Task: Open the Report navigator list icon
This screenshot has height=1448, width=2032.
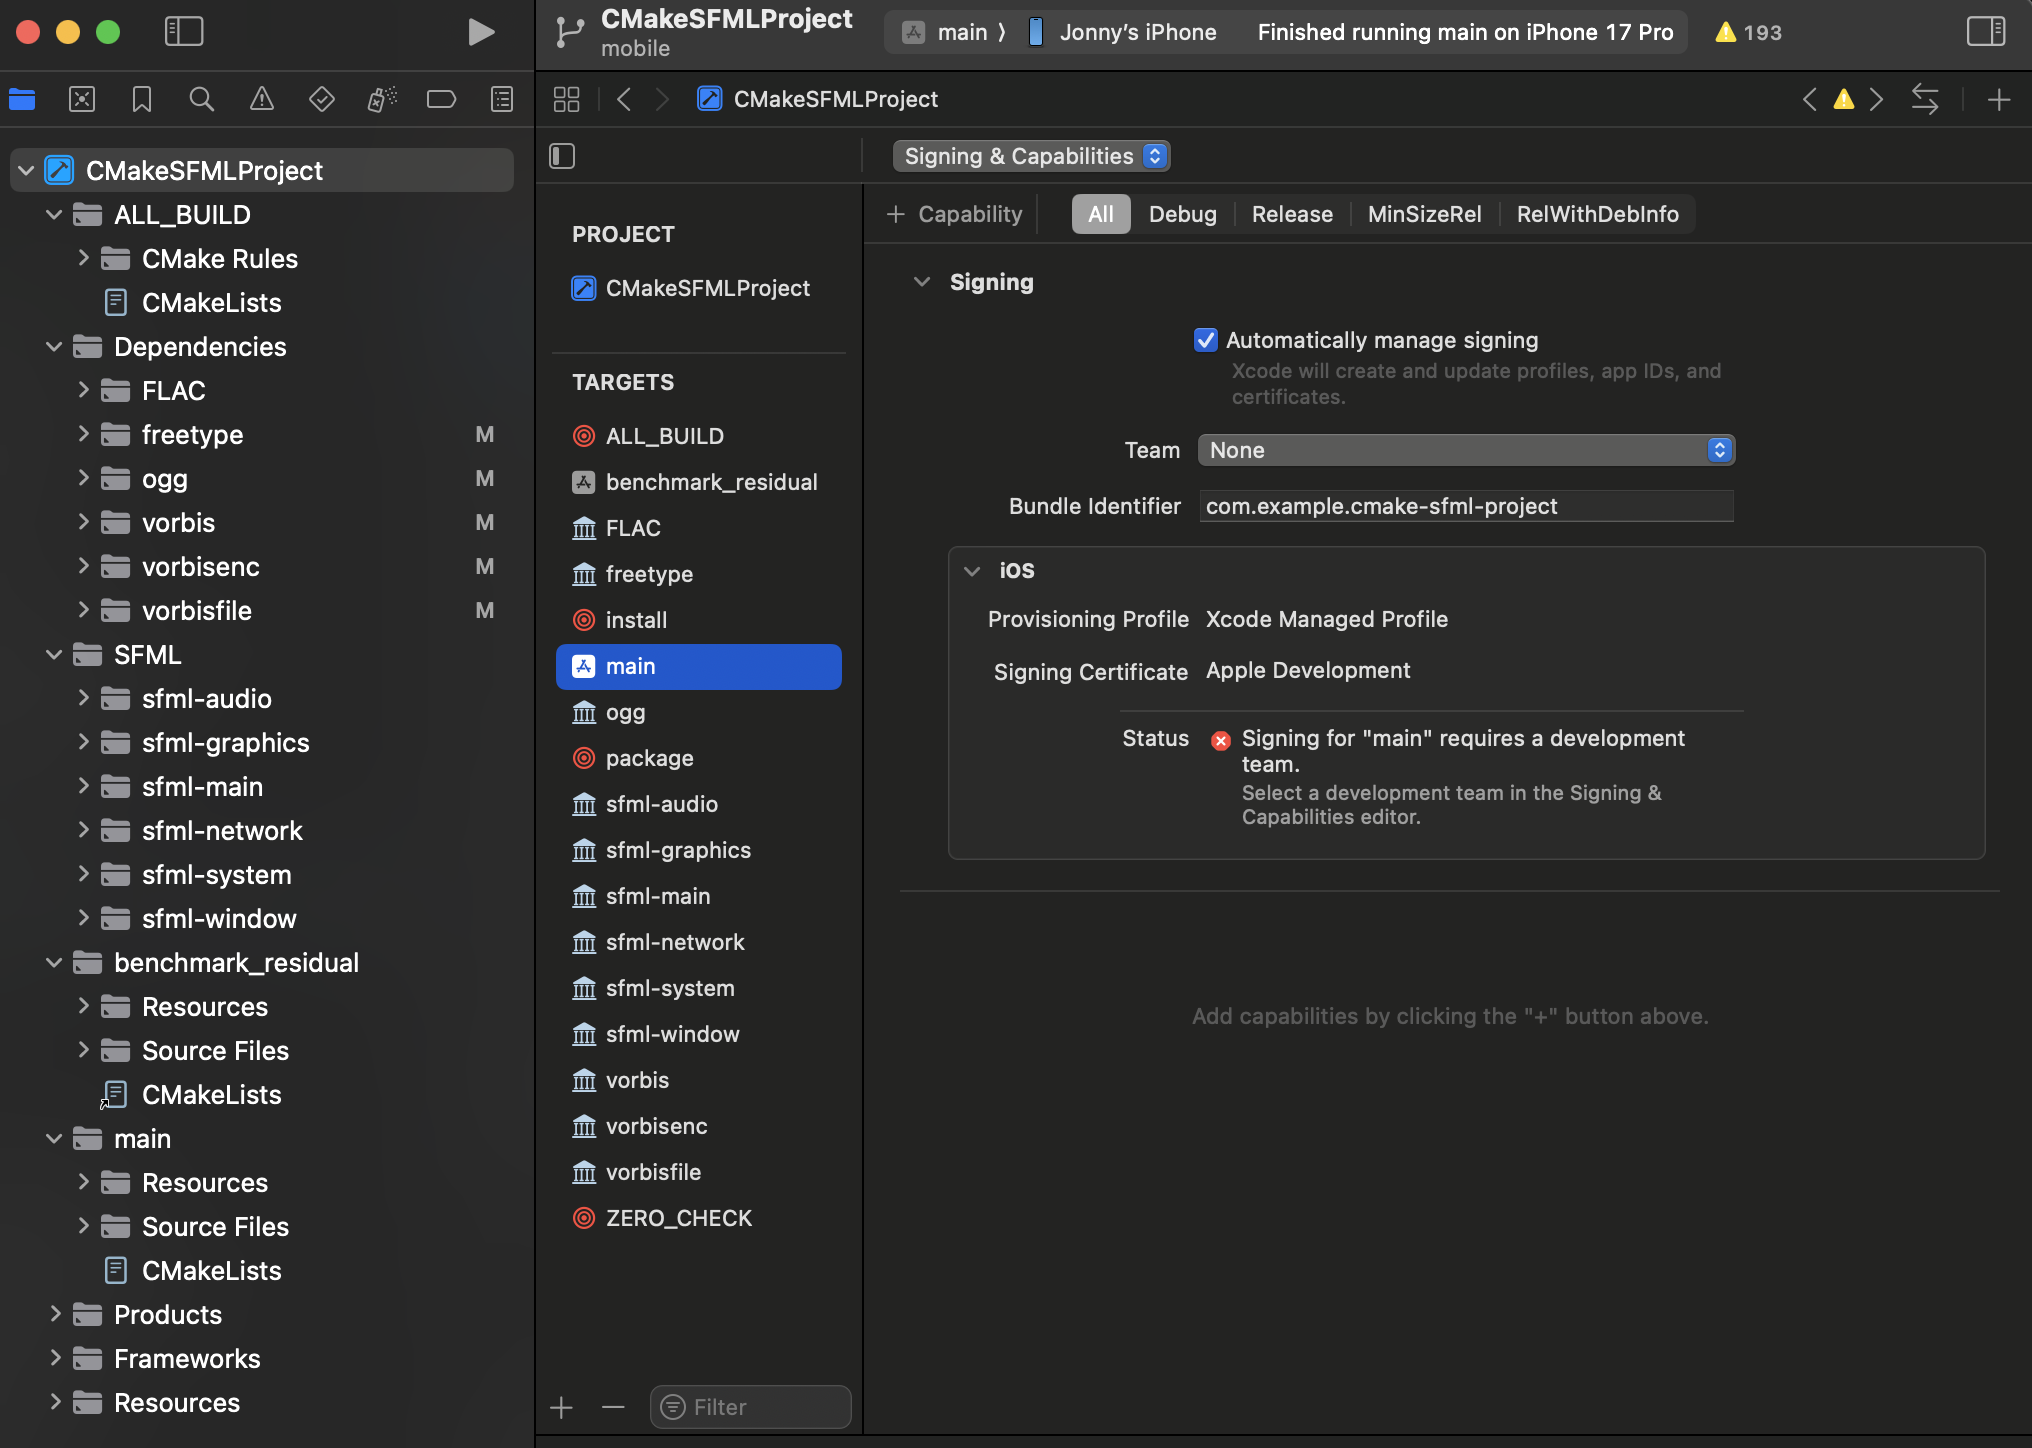Action: coord(501,99)
